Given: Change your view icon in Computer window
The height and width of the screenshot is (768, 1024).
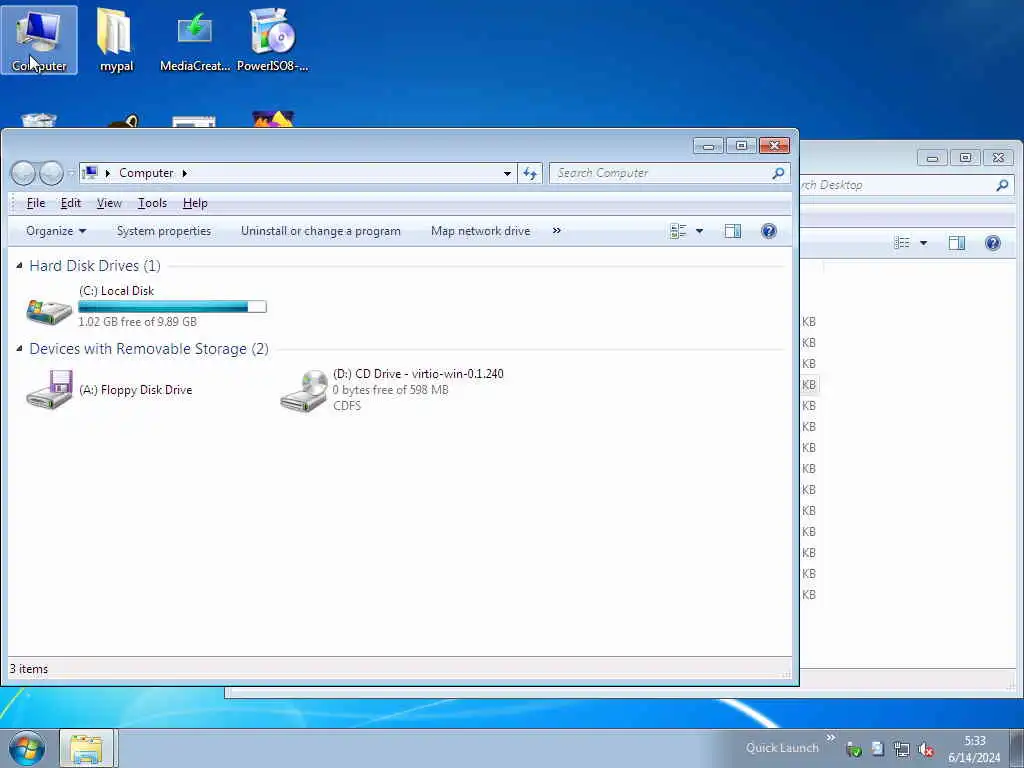Looking at the screenshot, I should [x=678, y=231].
